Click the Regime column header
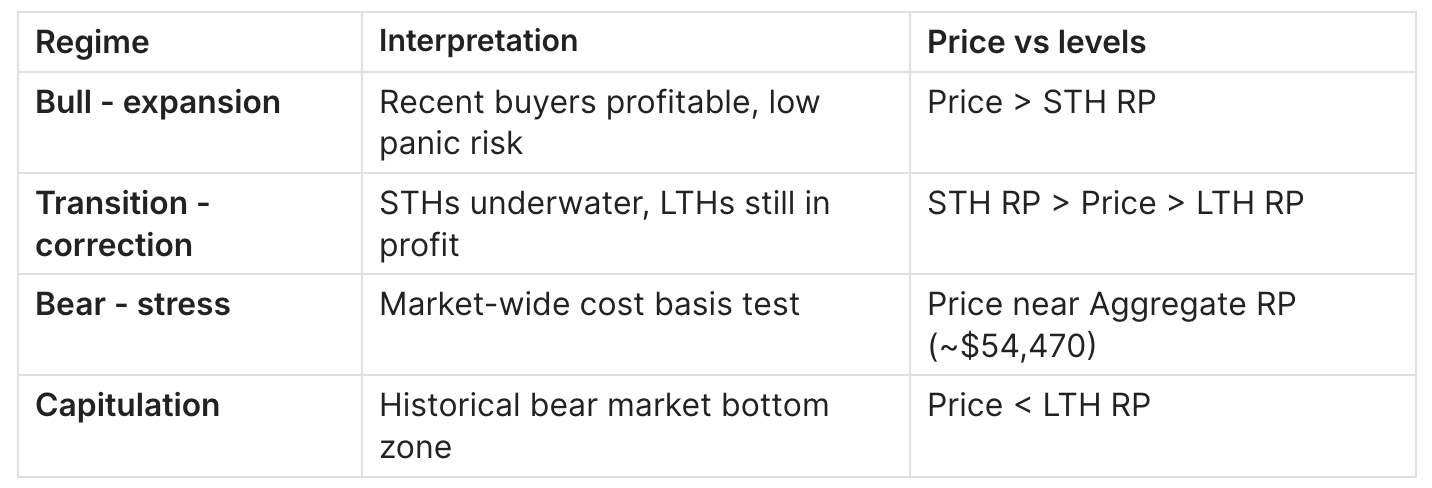The height and width of the screenshot is (488, 1432). click(x=92, y=42)
